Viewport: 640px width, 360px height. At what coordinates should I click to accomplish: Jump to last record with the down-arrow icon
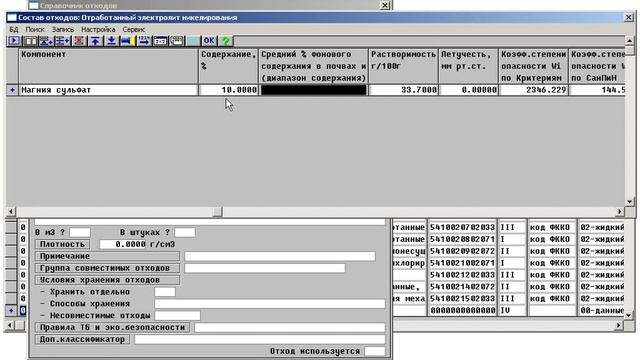111,41
